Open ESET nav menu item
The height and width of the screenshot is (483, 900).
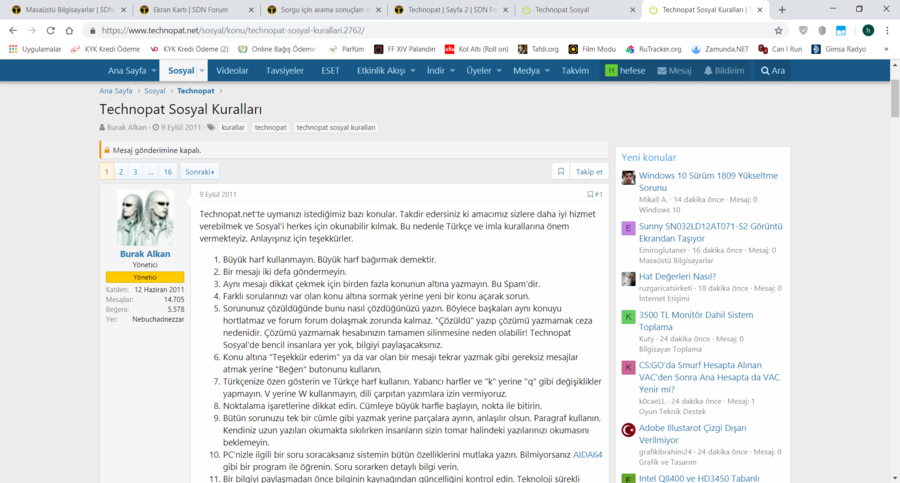pos(330,71)
